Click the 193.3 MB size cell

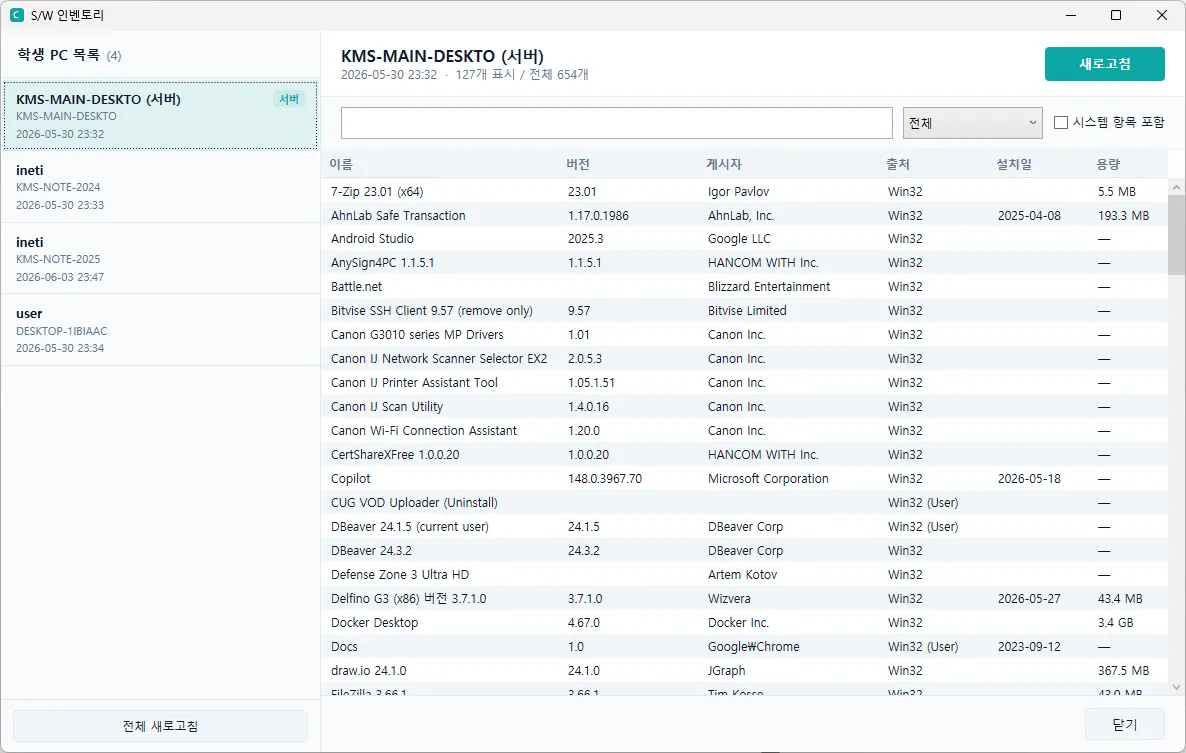point(1123,215)
